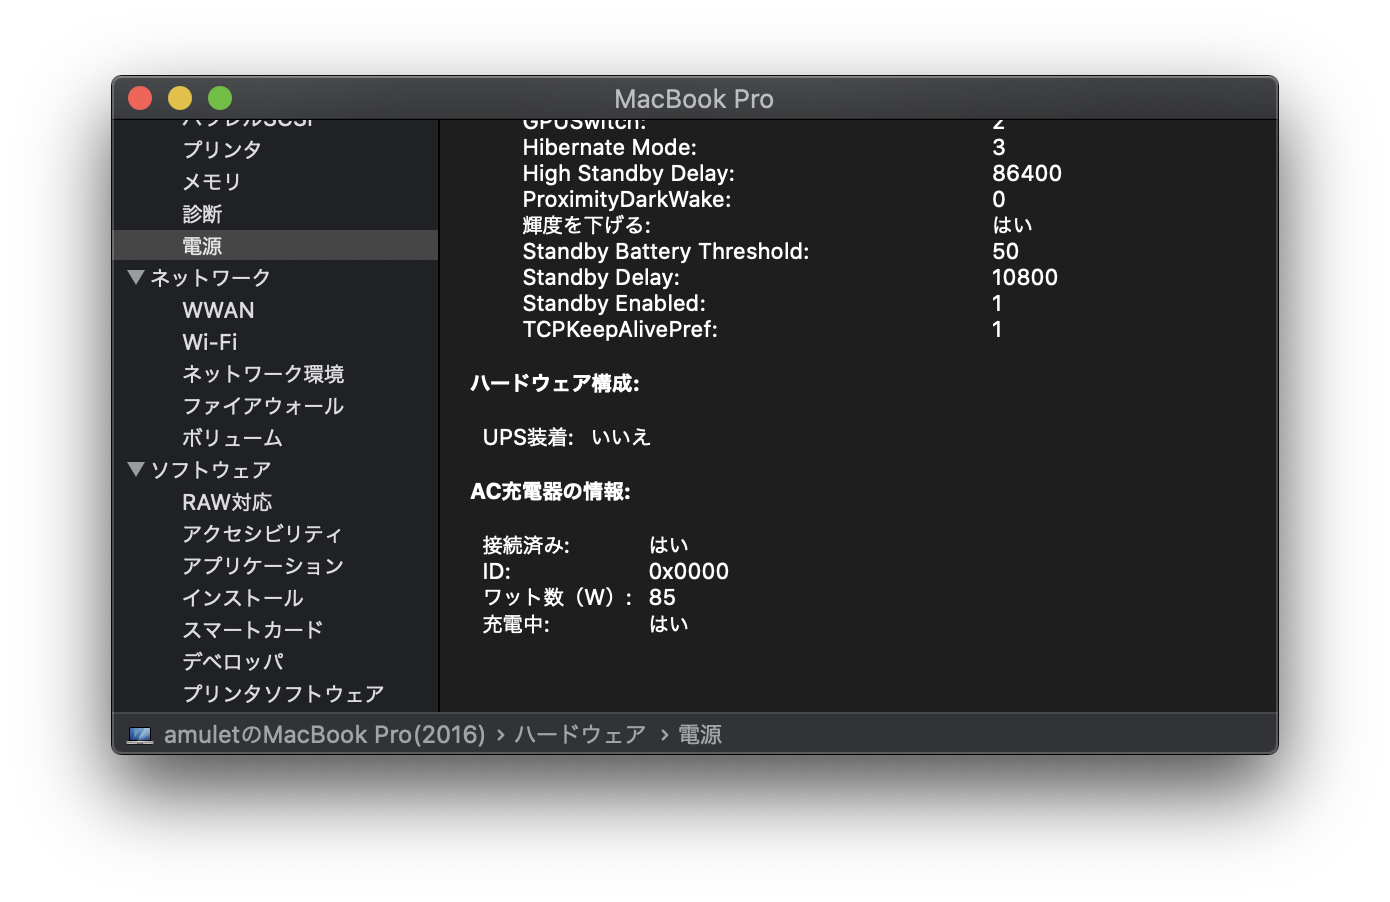
Task: Open 診断 in the sidebar
Action: point(202,214)
